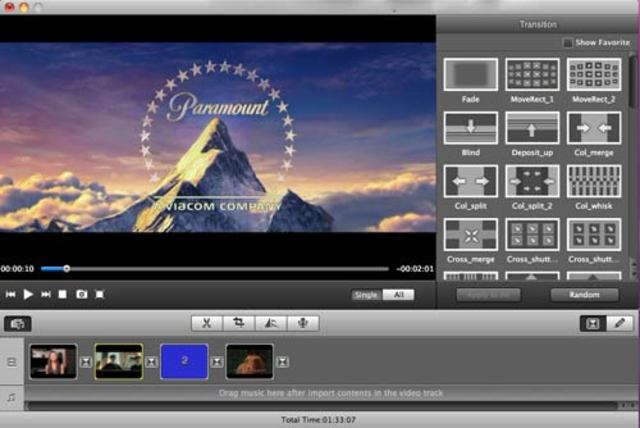Select the yellow-outlined second timeline clip
The image size is (640, 428).
point(119,361)
